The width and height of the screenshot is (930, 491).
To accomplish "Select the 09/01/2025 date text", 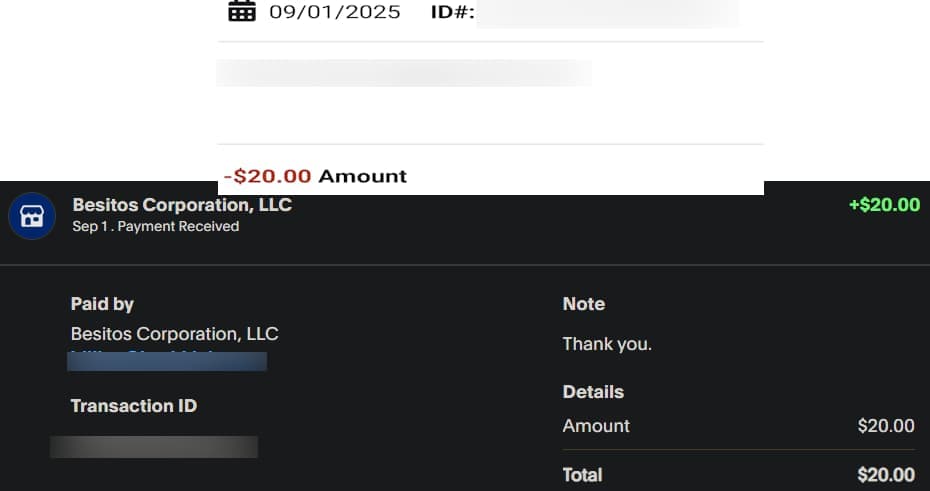I will (335, 13).
